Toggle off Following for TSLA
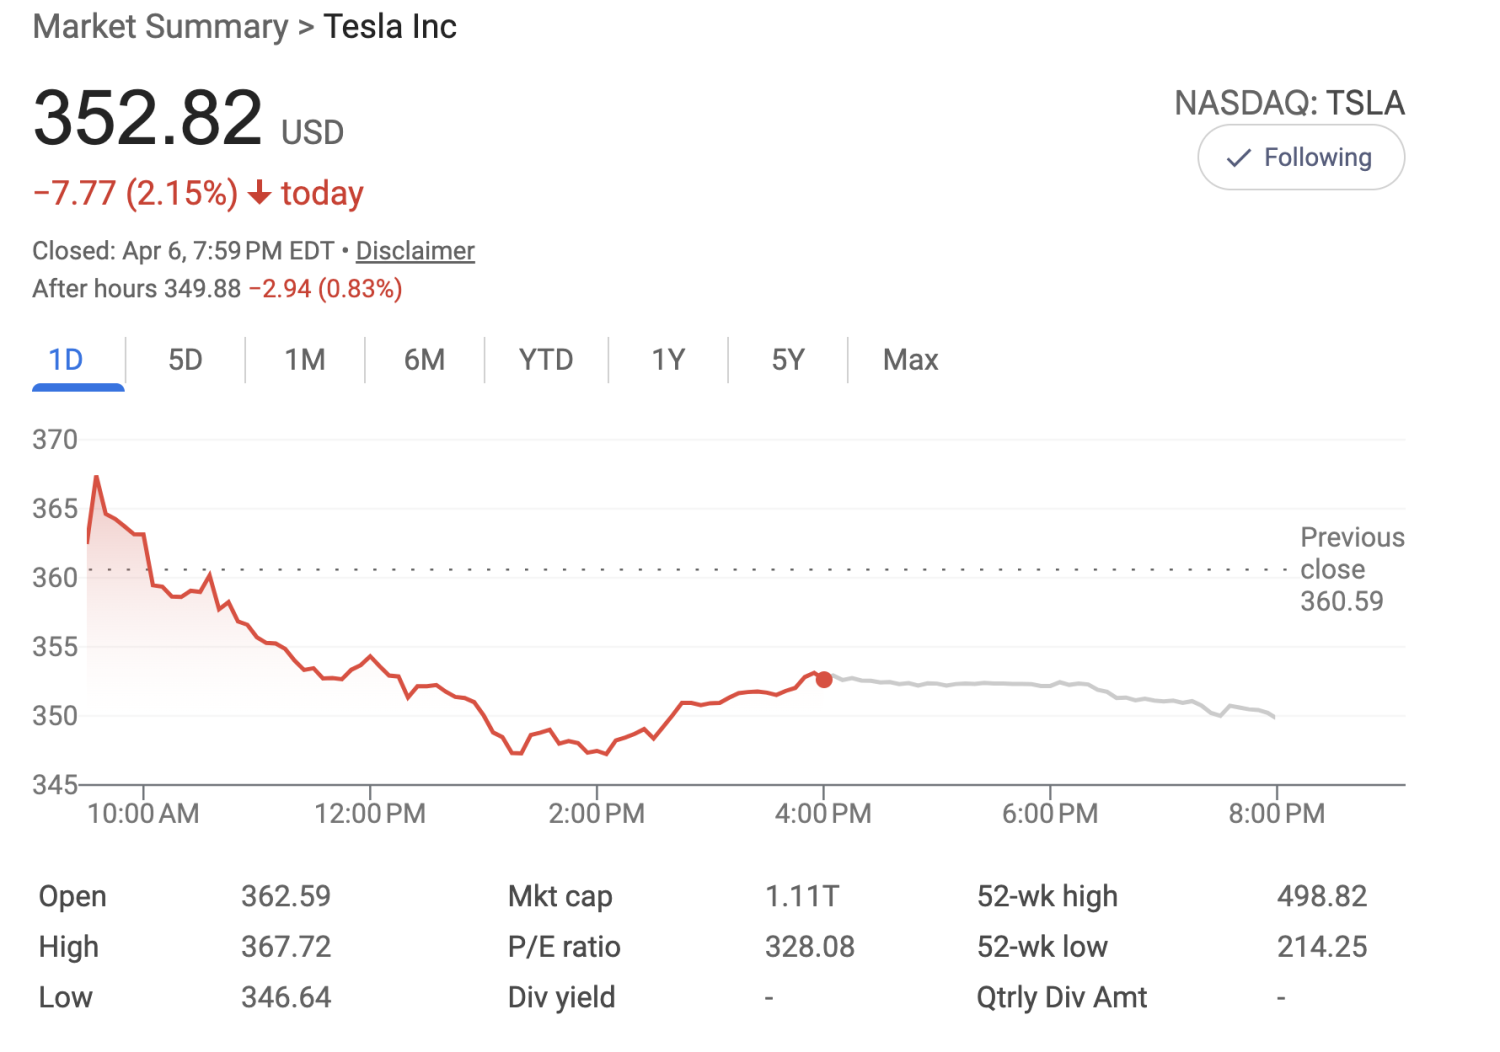 coord(1300,157)
